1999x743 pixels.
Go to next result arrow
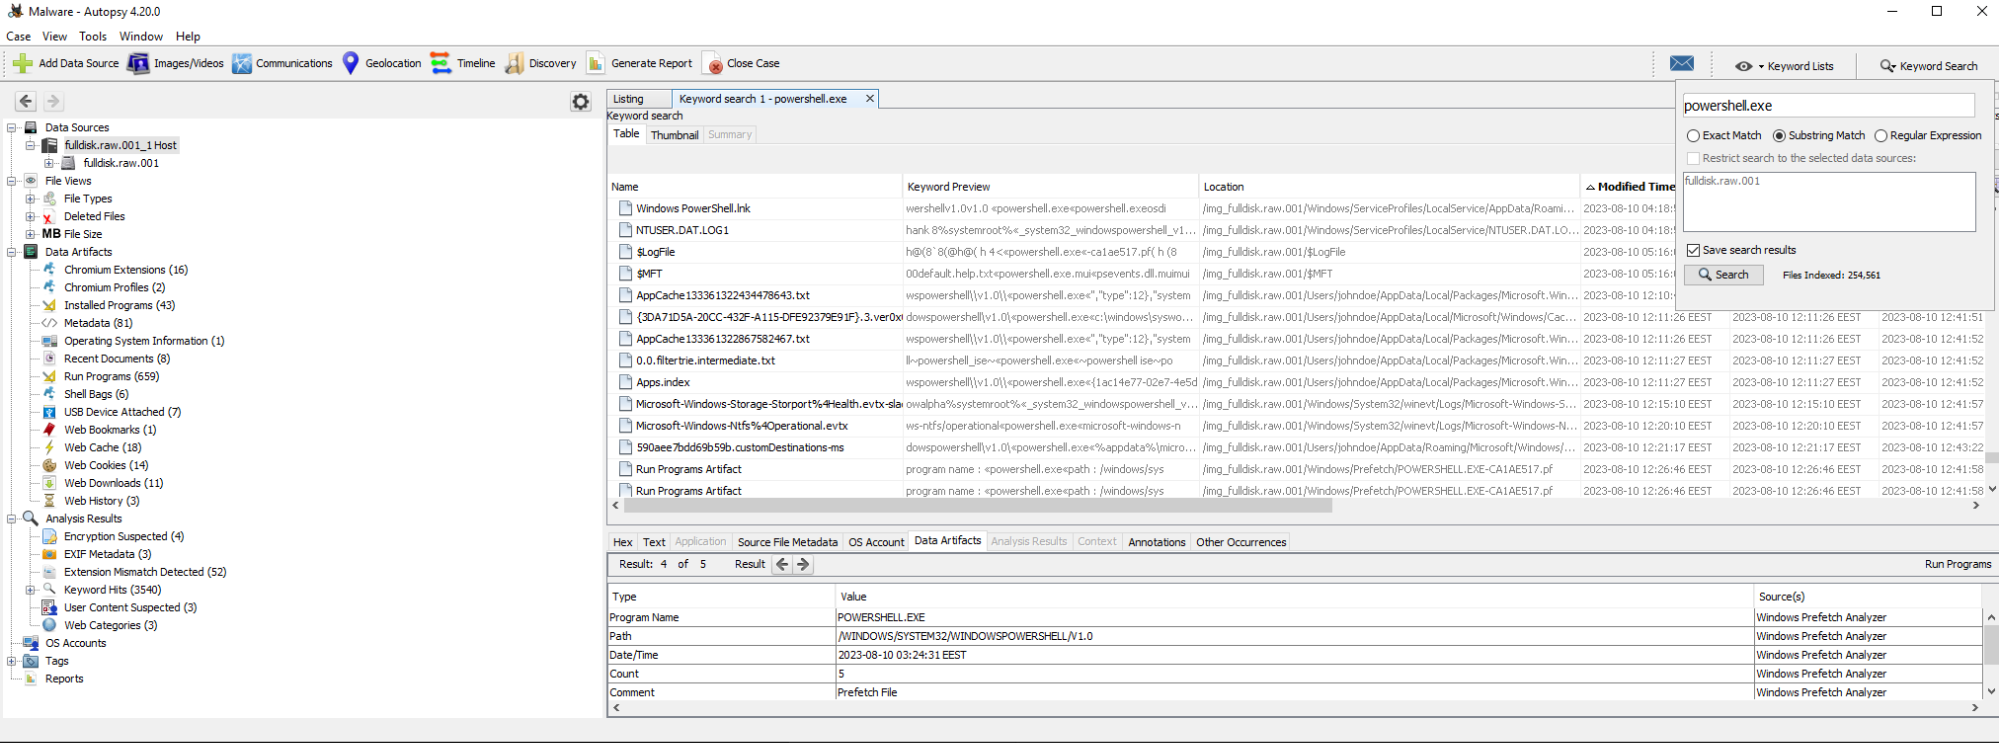tap(803, 564)
